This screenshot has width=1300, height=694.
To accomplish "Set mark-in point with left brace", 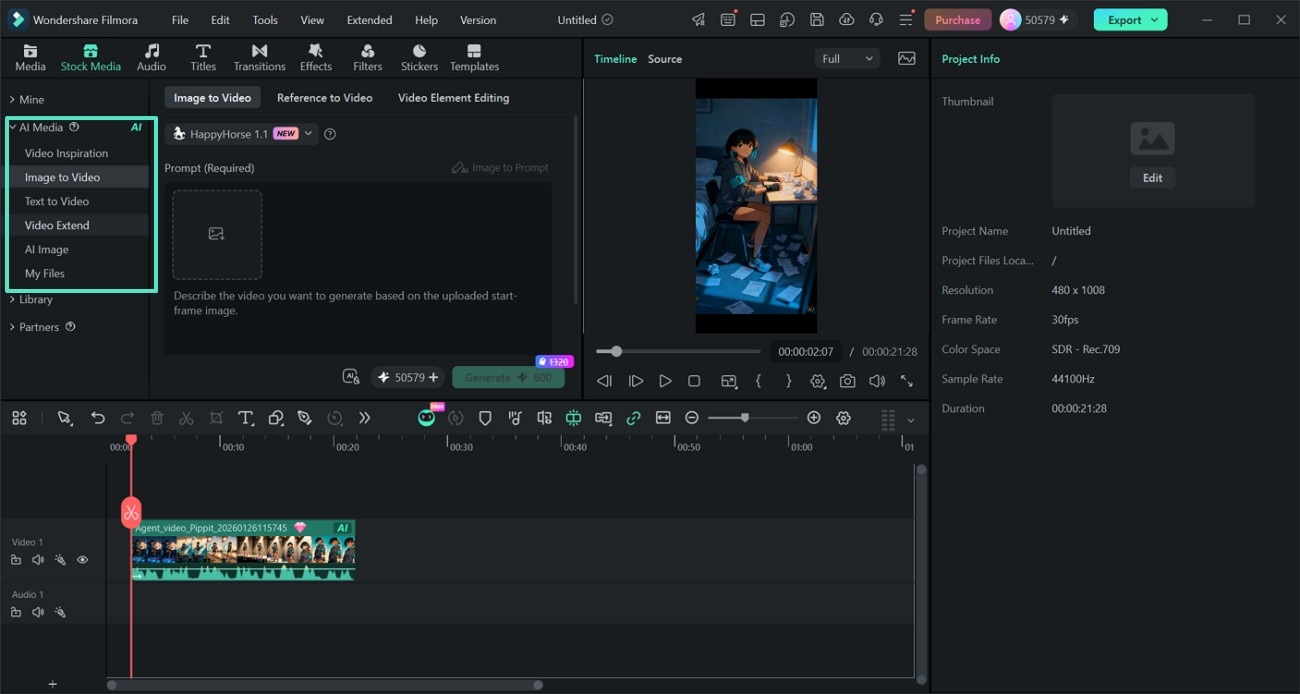I will coord(759,381).
